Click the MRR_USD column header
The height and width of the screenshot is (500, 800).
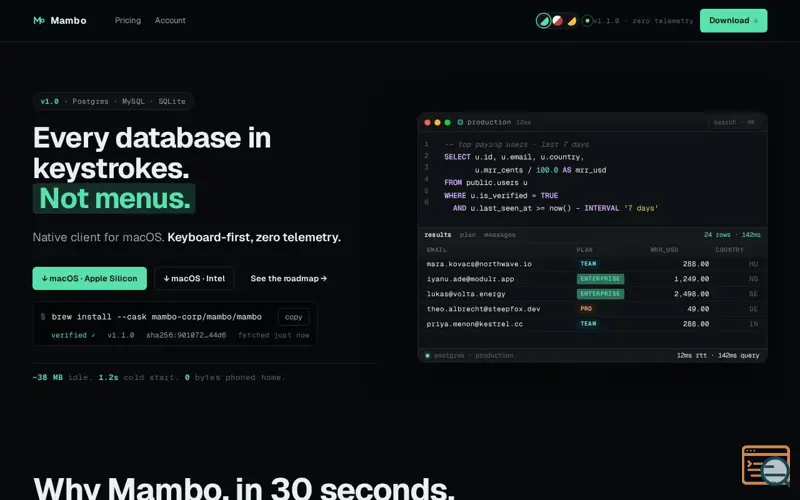pyautogui.click(x=664, y=249)
